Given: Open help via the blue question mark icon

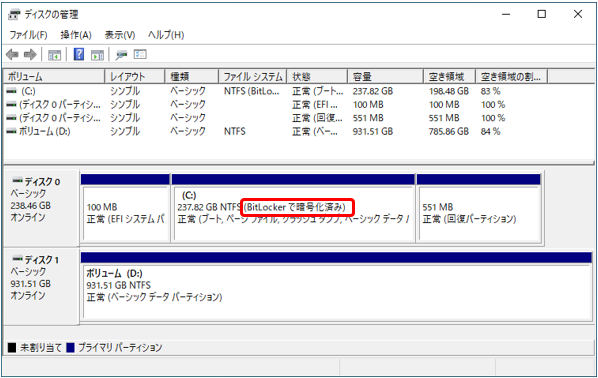Looking at the screenshot, I should [79, 54].
